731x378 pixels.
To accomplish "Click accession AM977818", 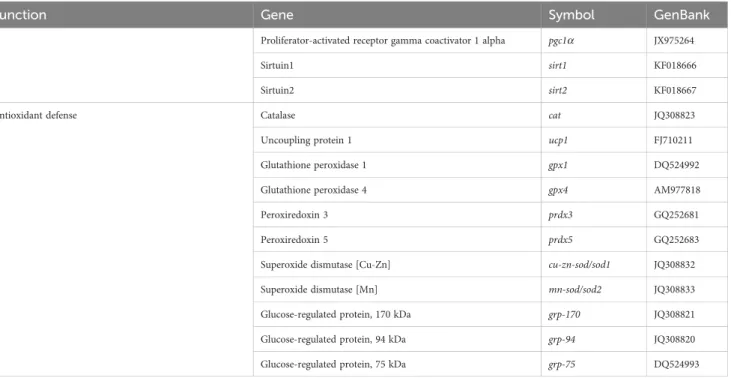I will [x=677, y=190].
